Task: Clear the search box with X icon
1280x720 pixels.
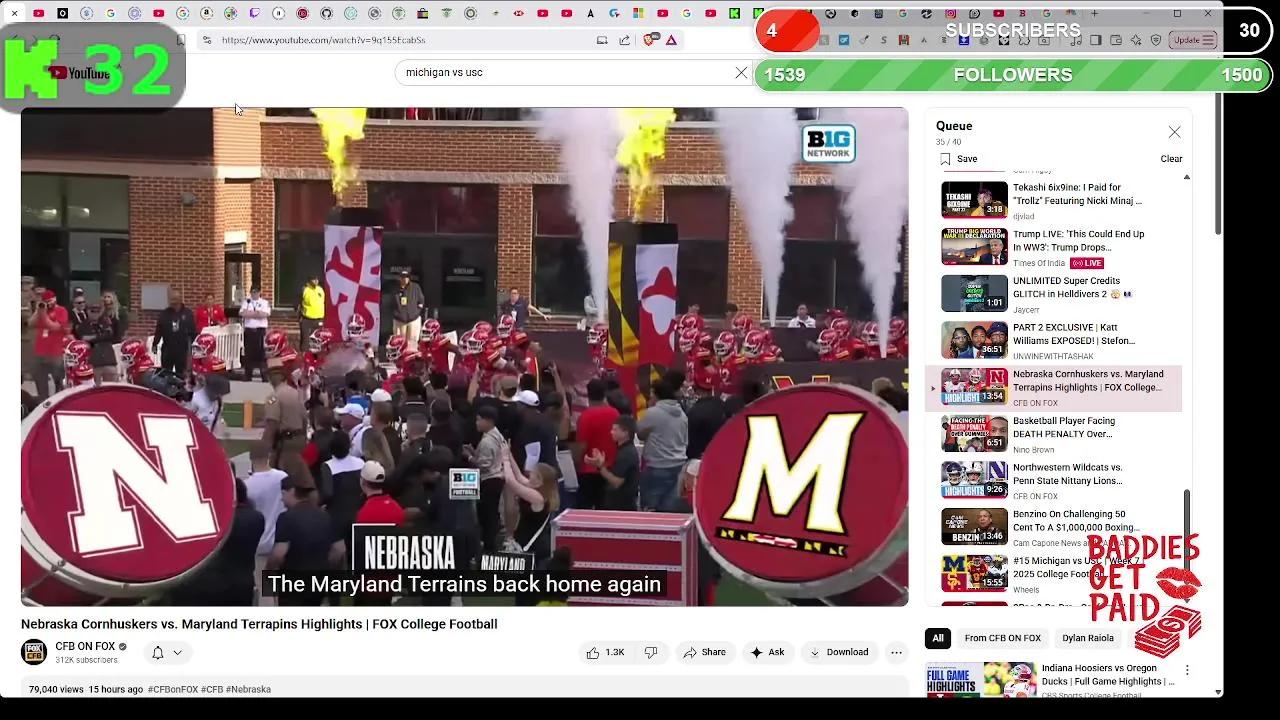Action: click(741, 73)
